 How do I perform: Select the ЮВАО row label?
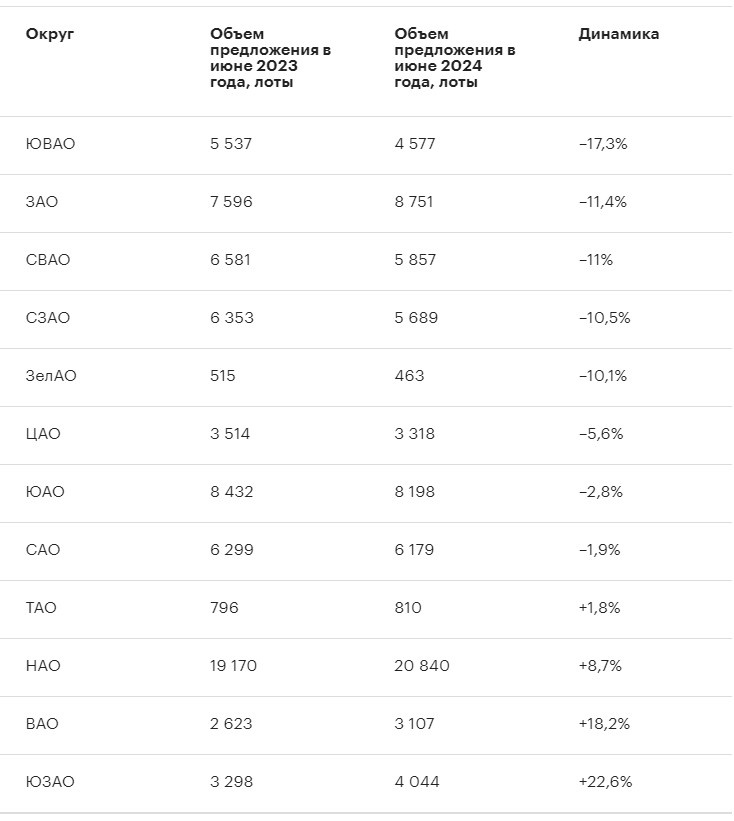click(50, 144)
